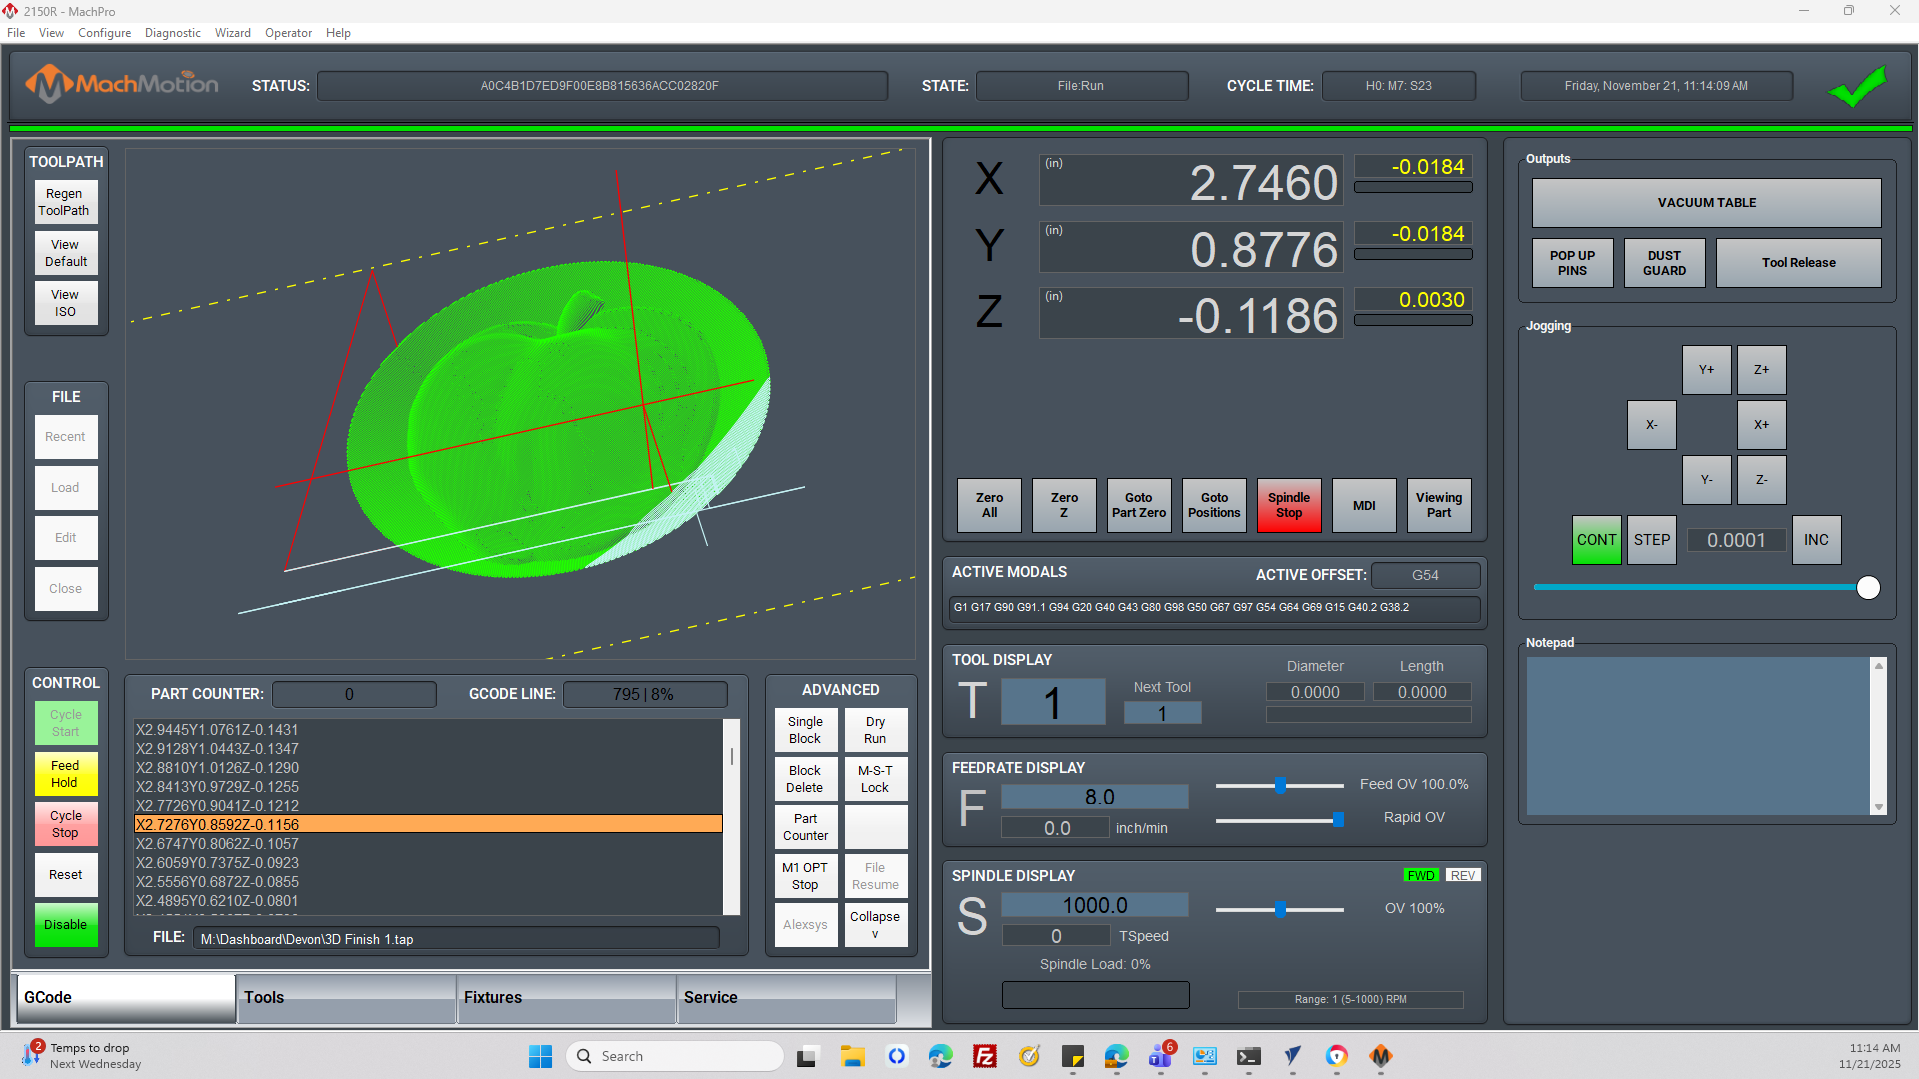Toggle Single Block mode
The image size is (1919, 1079).
pyautogui.click(x=805, y=730)
